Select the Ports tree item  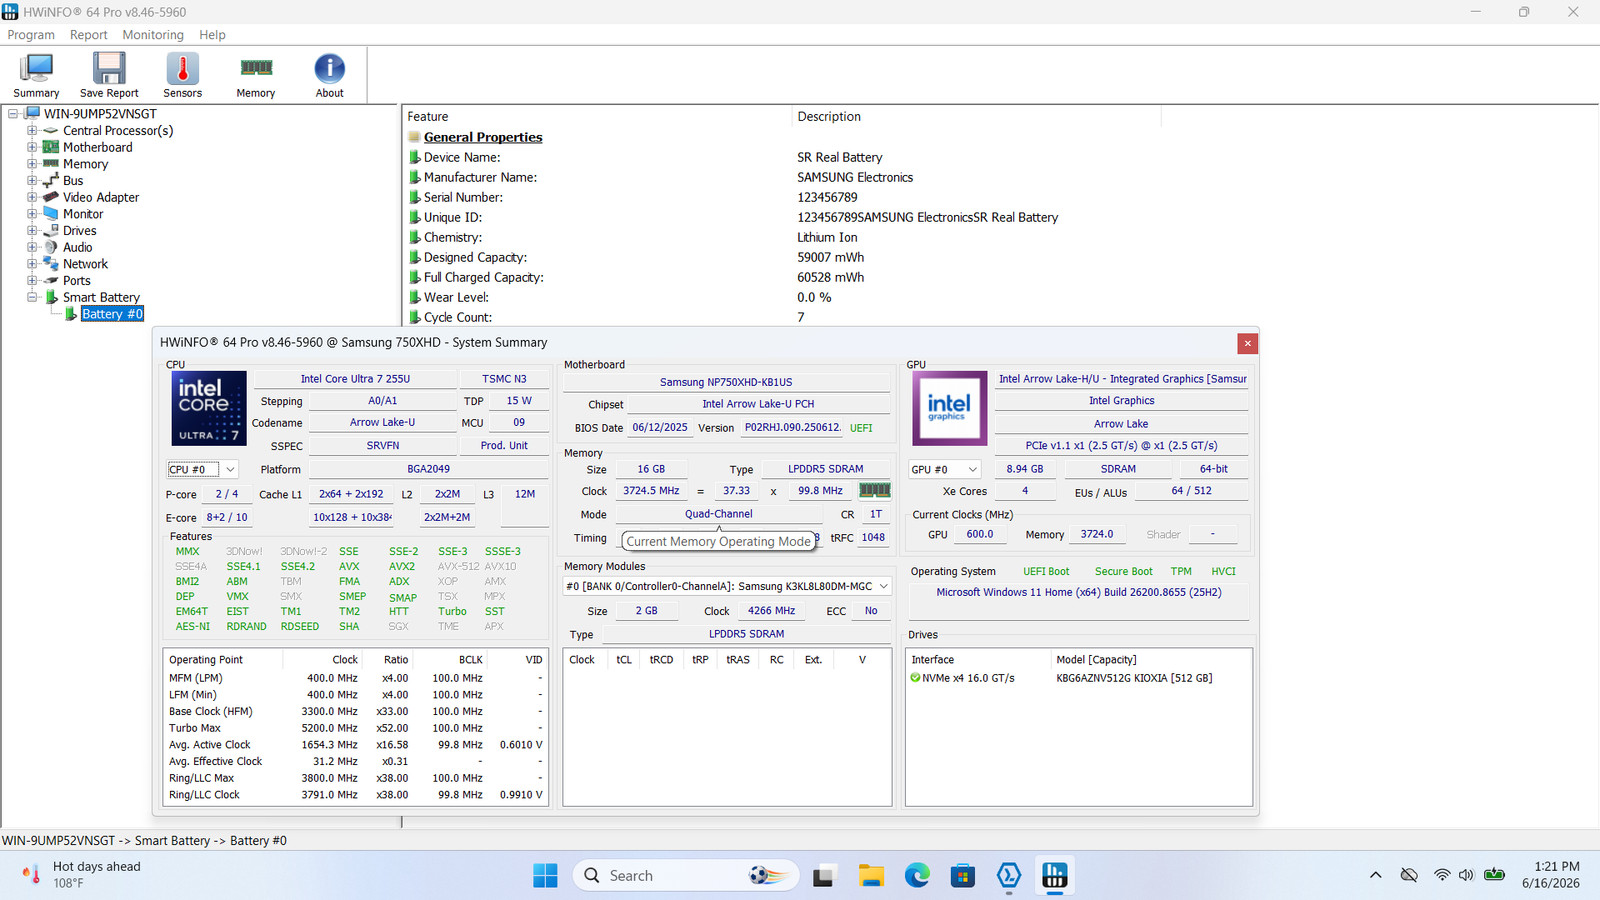(x=77, y=281)
